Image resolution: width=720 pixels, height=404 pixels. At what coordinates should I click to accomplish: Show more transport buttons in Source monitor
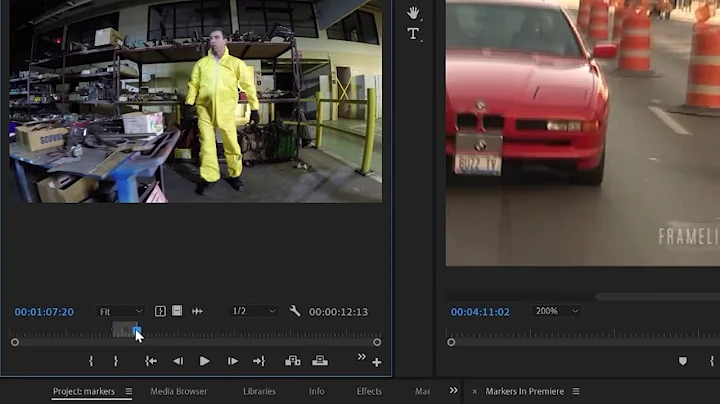tap(362, 357)
